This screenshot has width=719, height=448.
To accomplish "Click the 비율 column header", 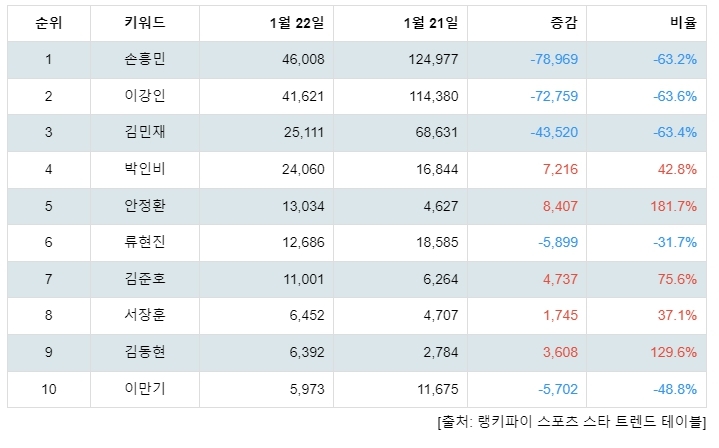I will [x=684, y=22].
